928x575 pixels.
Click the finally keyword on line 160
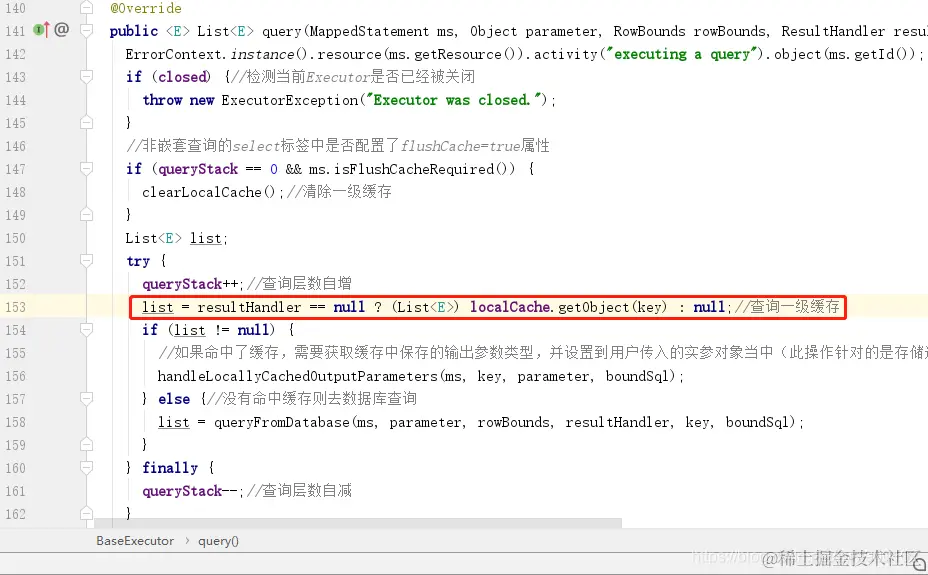[x=170, y=468]
